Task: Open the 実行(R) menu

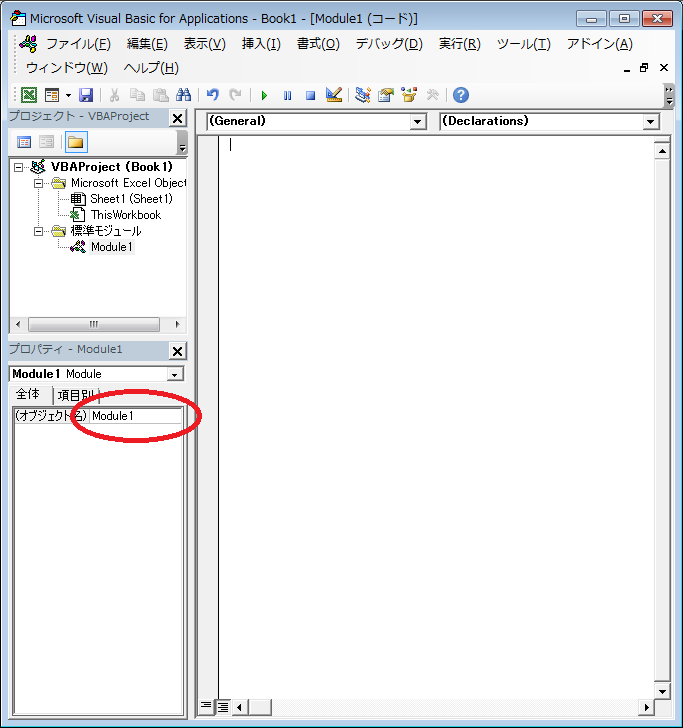Action: [460, 44]
